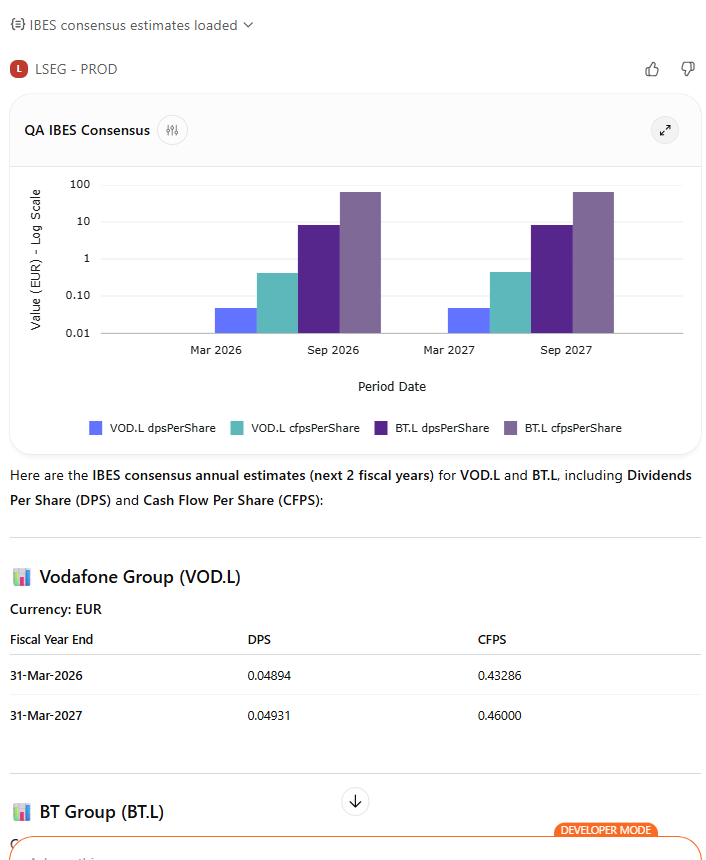Toggle BT.L dpsPerShare series in legend
This screenshot has width=706, height=860.
pyautogui.click(x=441, y=428)
